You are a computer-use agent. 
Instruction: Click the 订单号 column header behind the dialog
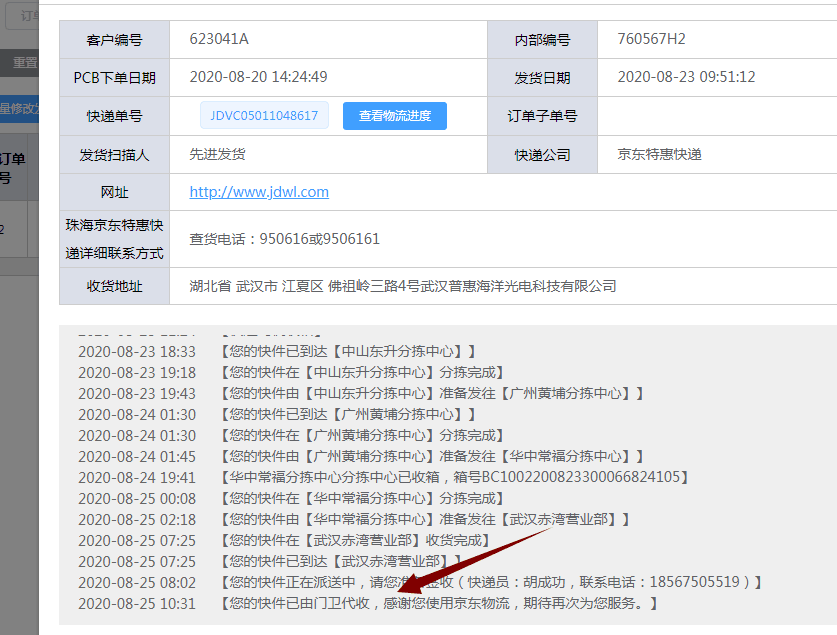click(x=12, y=168)
